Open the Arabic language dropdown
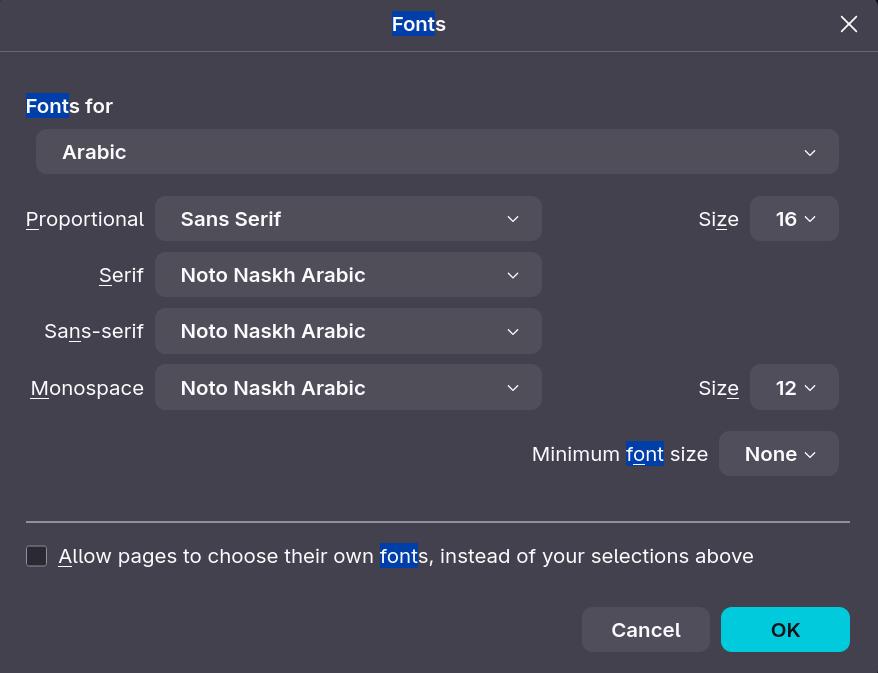This screenshot has width=878, height=673. click(437, 152)
